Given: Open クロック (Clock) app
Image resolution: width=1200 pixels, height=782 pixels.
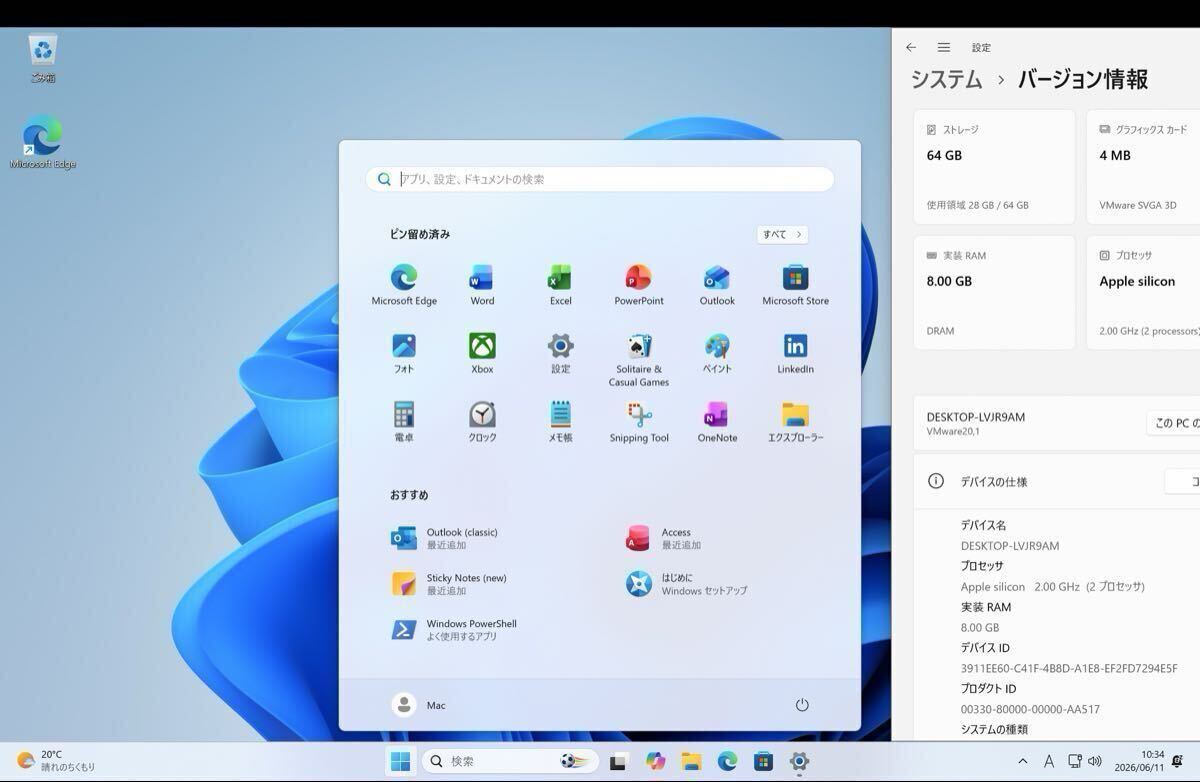Looking at the screenshot, I should pos(482,422).
